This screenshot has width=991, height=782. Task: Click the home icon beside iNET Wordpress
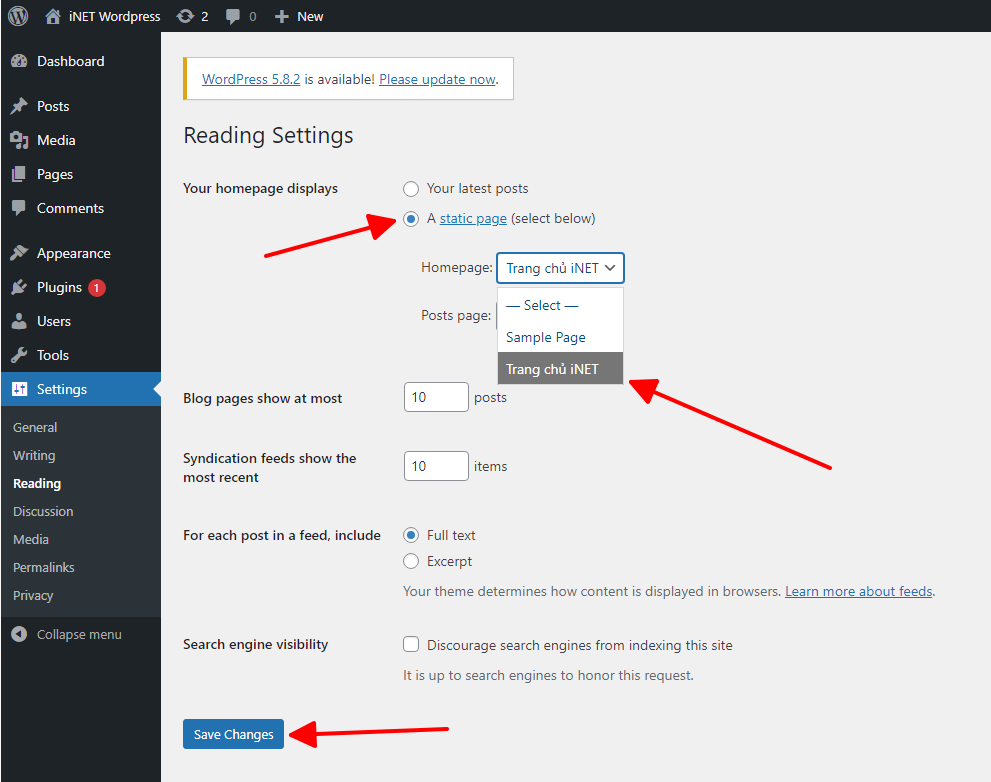[53, 16]
